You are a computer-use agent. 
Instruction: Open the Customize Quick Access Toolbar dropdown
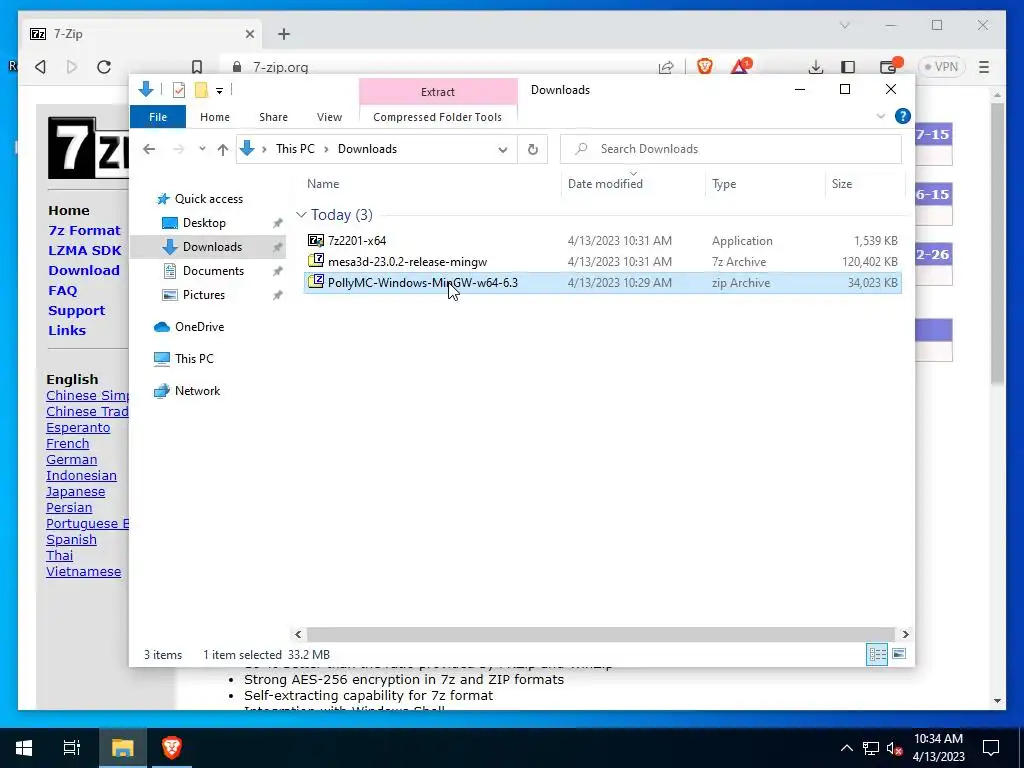(x=219, y=91)
